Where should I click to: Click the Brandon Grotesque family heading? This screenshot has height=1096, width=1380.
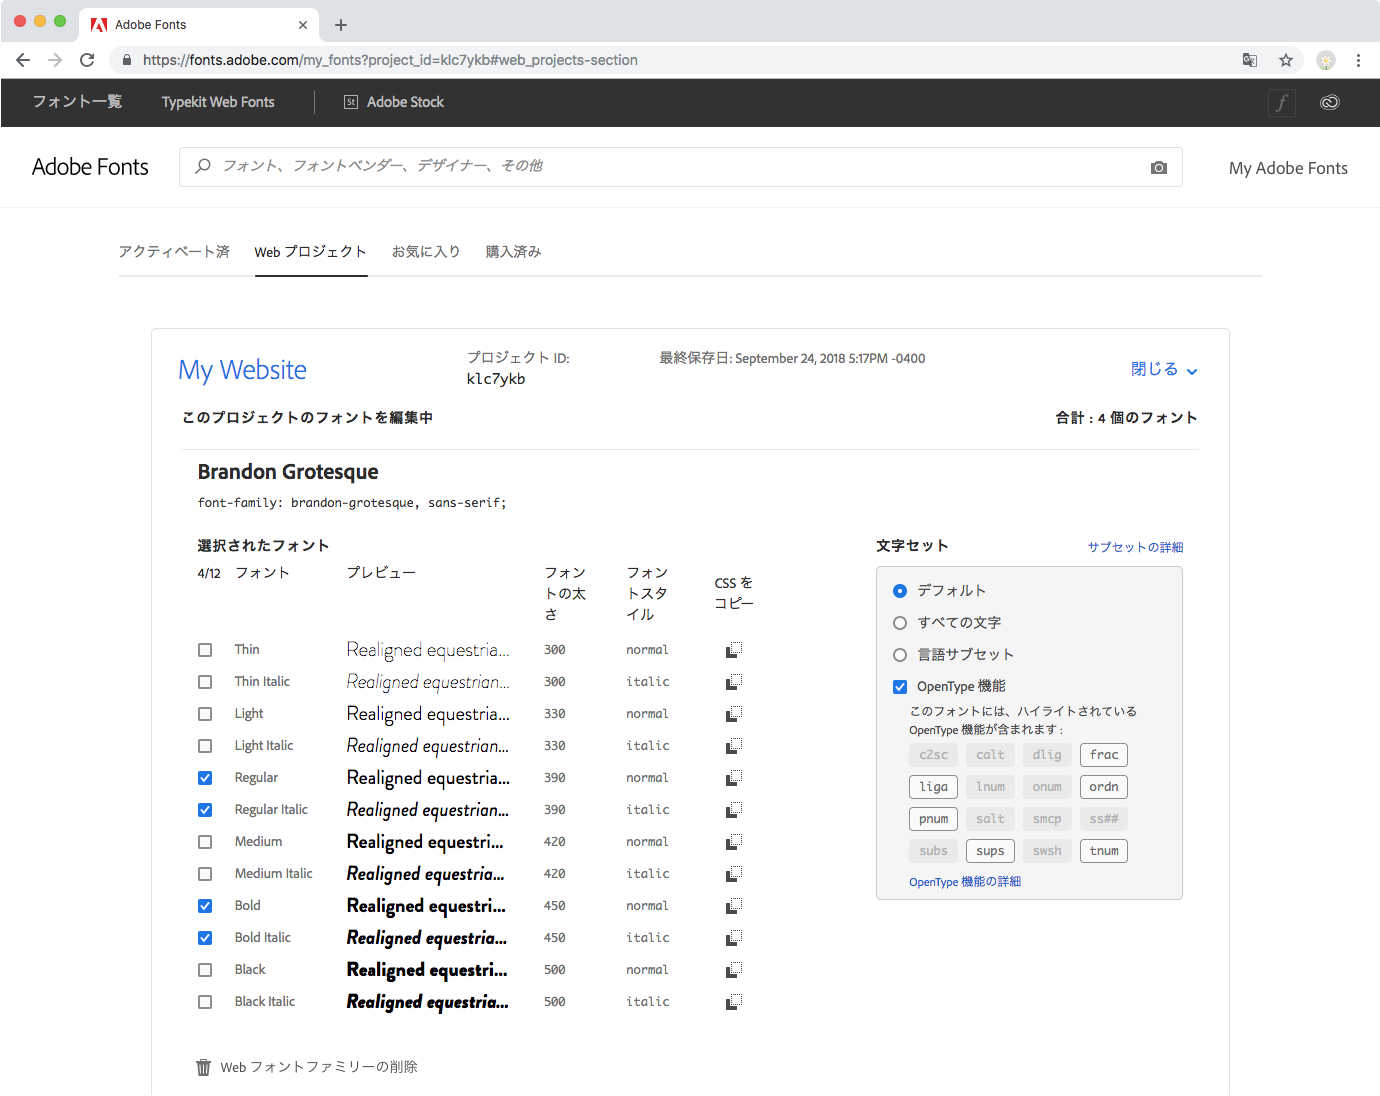(288, 472)
